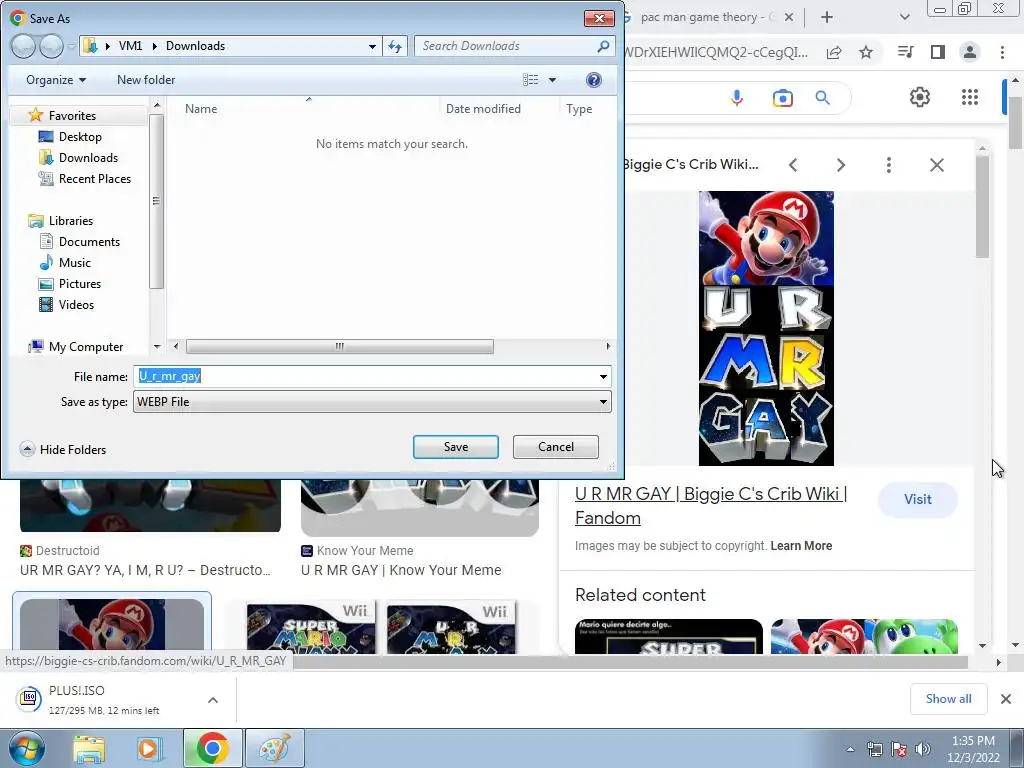
Task: Open Downloads in the navigation pane
Action: [88, 157]
